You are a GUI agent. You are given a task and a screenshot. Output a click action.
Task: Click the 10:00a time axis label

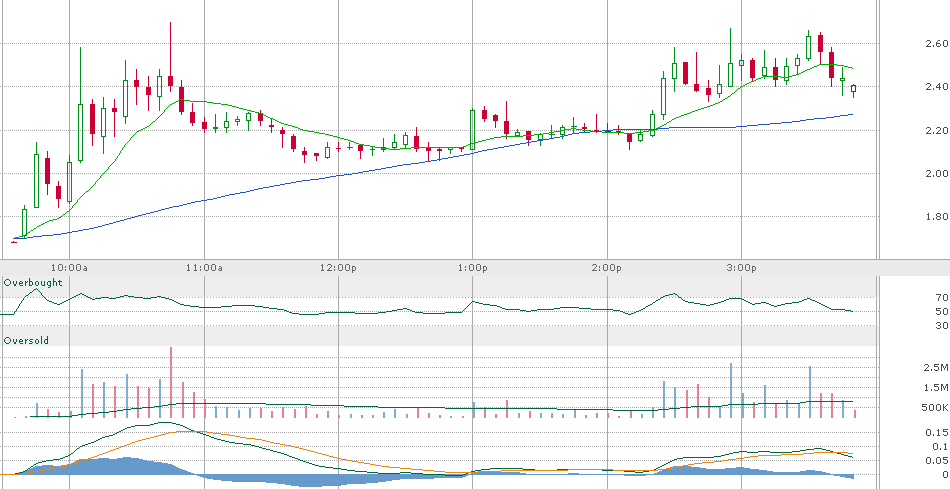(69, 267)
